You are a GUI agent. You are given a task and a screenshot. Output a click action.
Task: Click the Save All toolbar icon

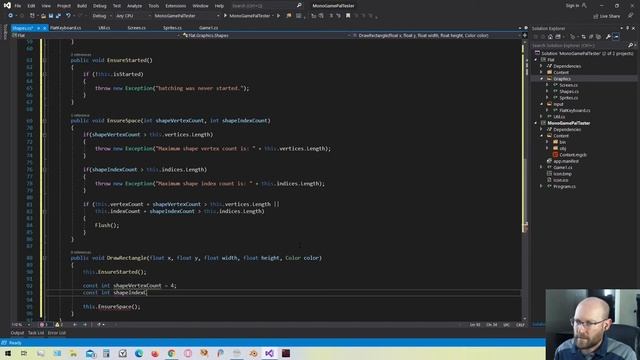click(58, 16)
